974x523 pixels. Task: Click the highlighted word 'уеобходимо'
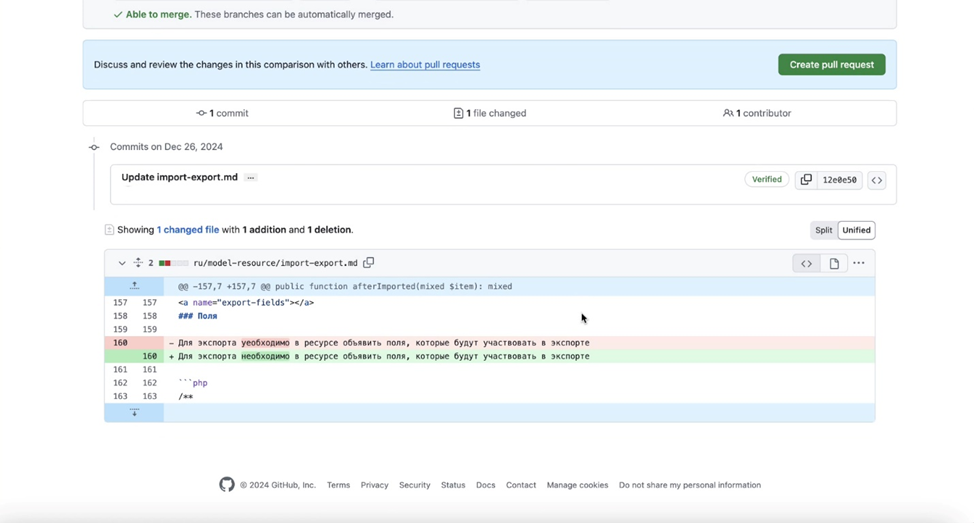(x=265, y=343)
